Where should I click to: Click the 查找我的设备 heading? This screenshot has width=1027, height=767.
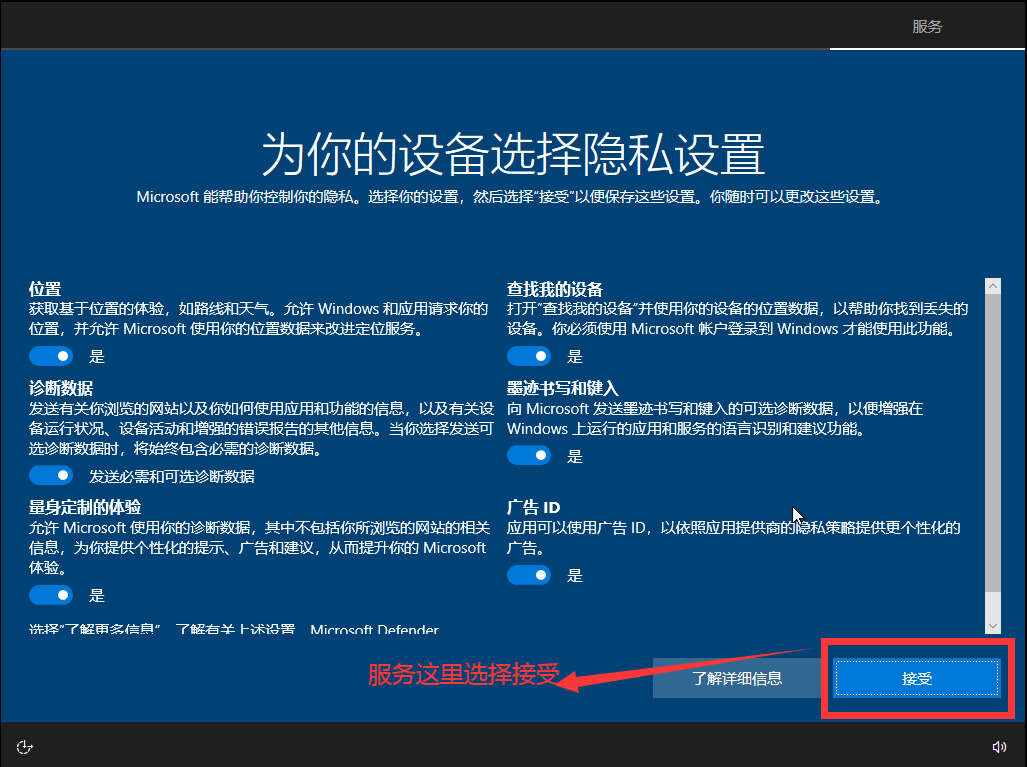[x=555, y=289]
